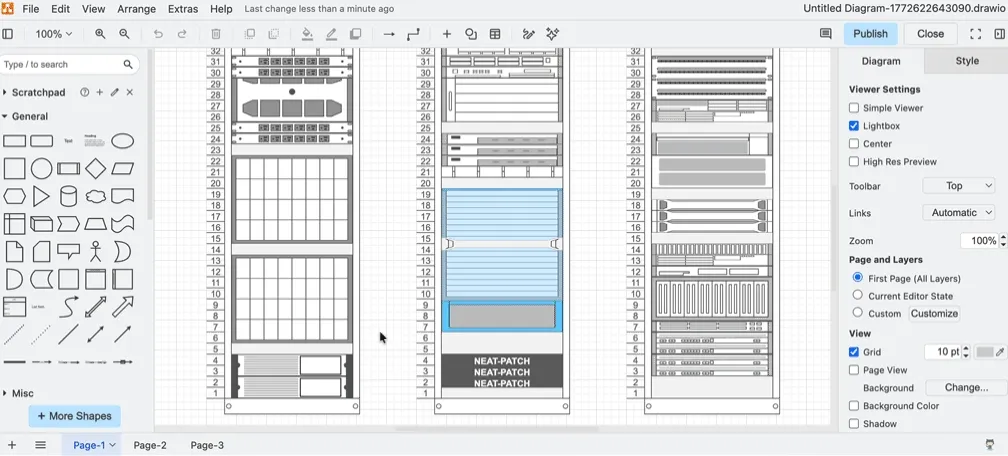Screen dimensions: 1008x456
Task: Open the fill color bucket
Action: [x=307, y=34]
